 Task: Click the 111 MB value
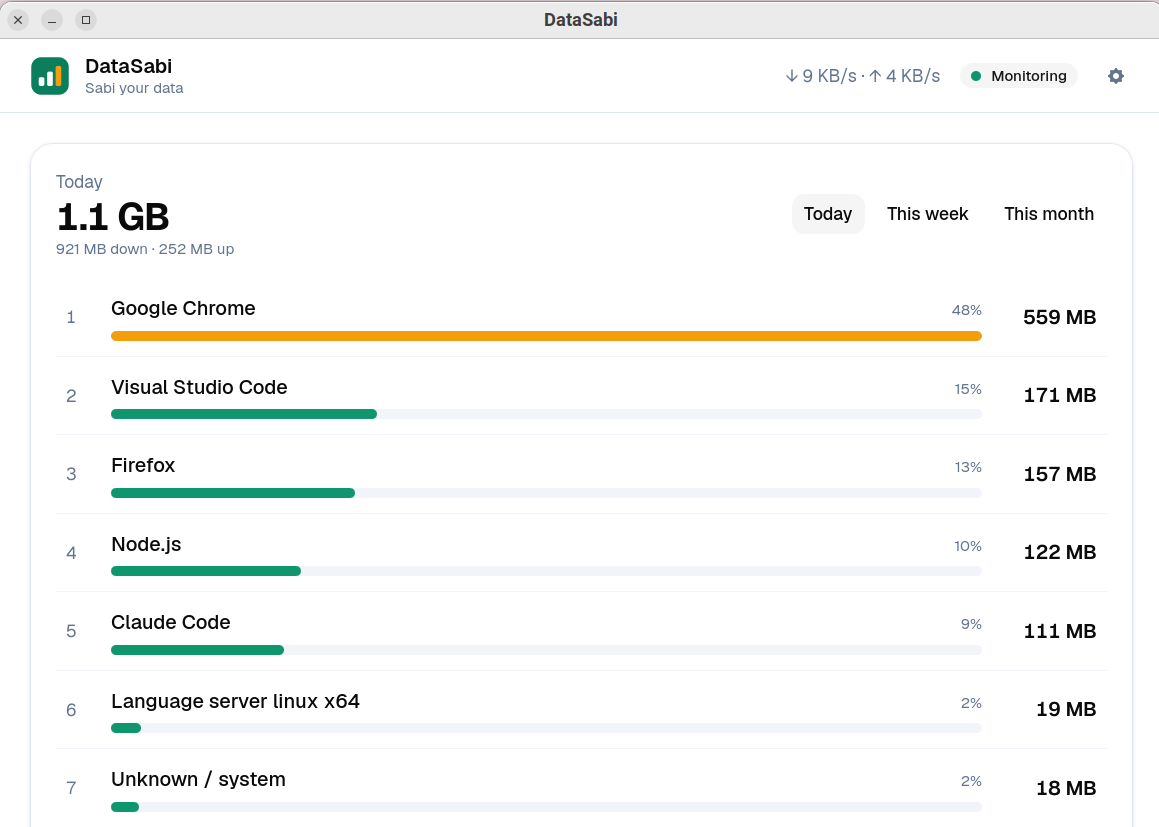click(x=1059, y=631)
